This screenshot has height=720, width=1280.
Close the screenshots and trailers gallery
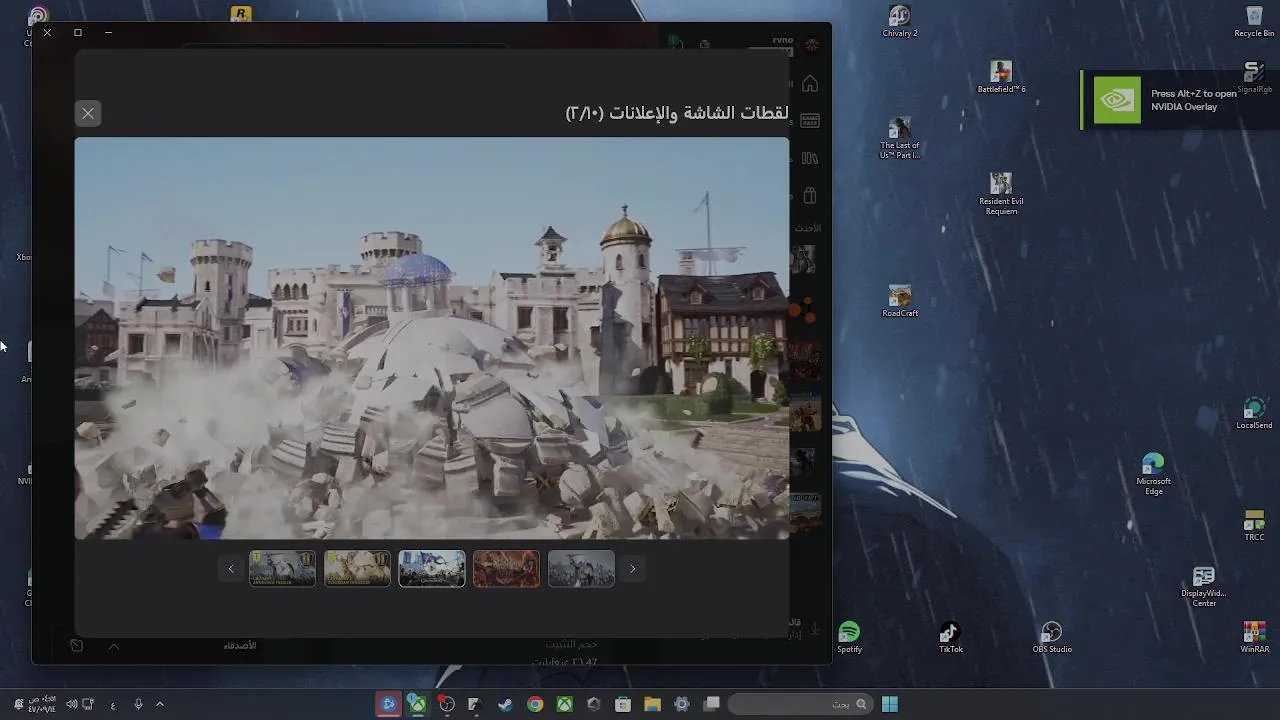point(88,113)
